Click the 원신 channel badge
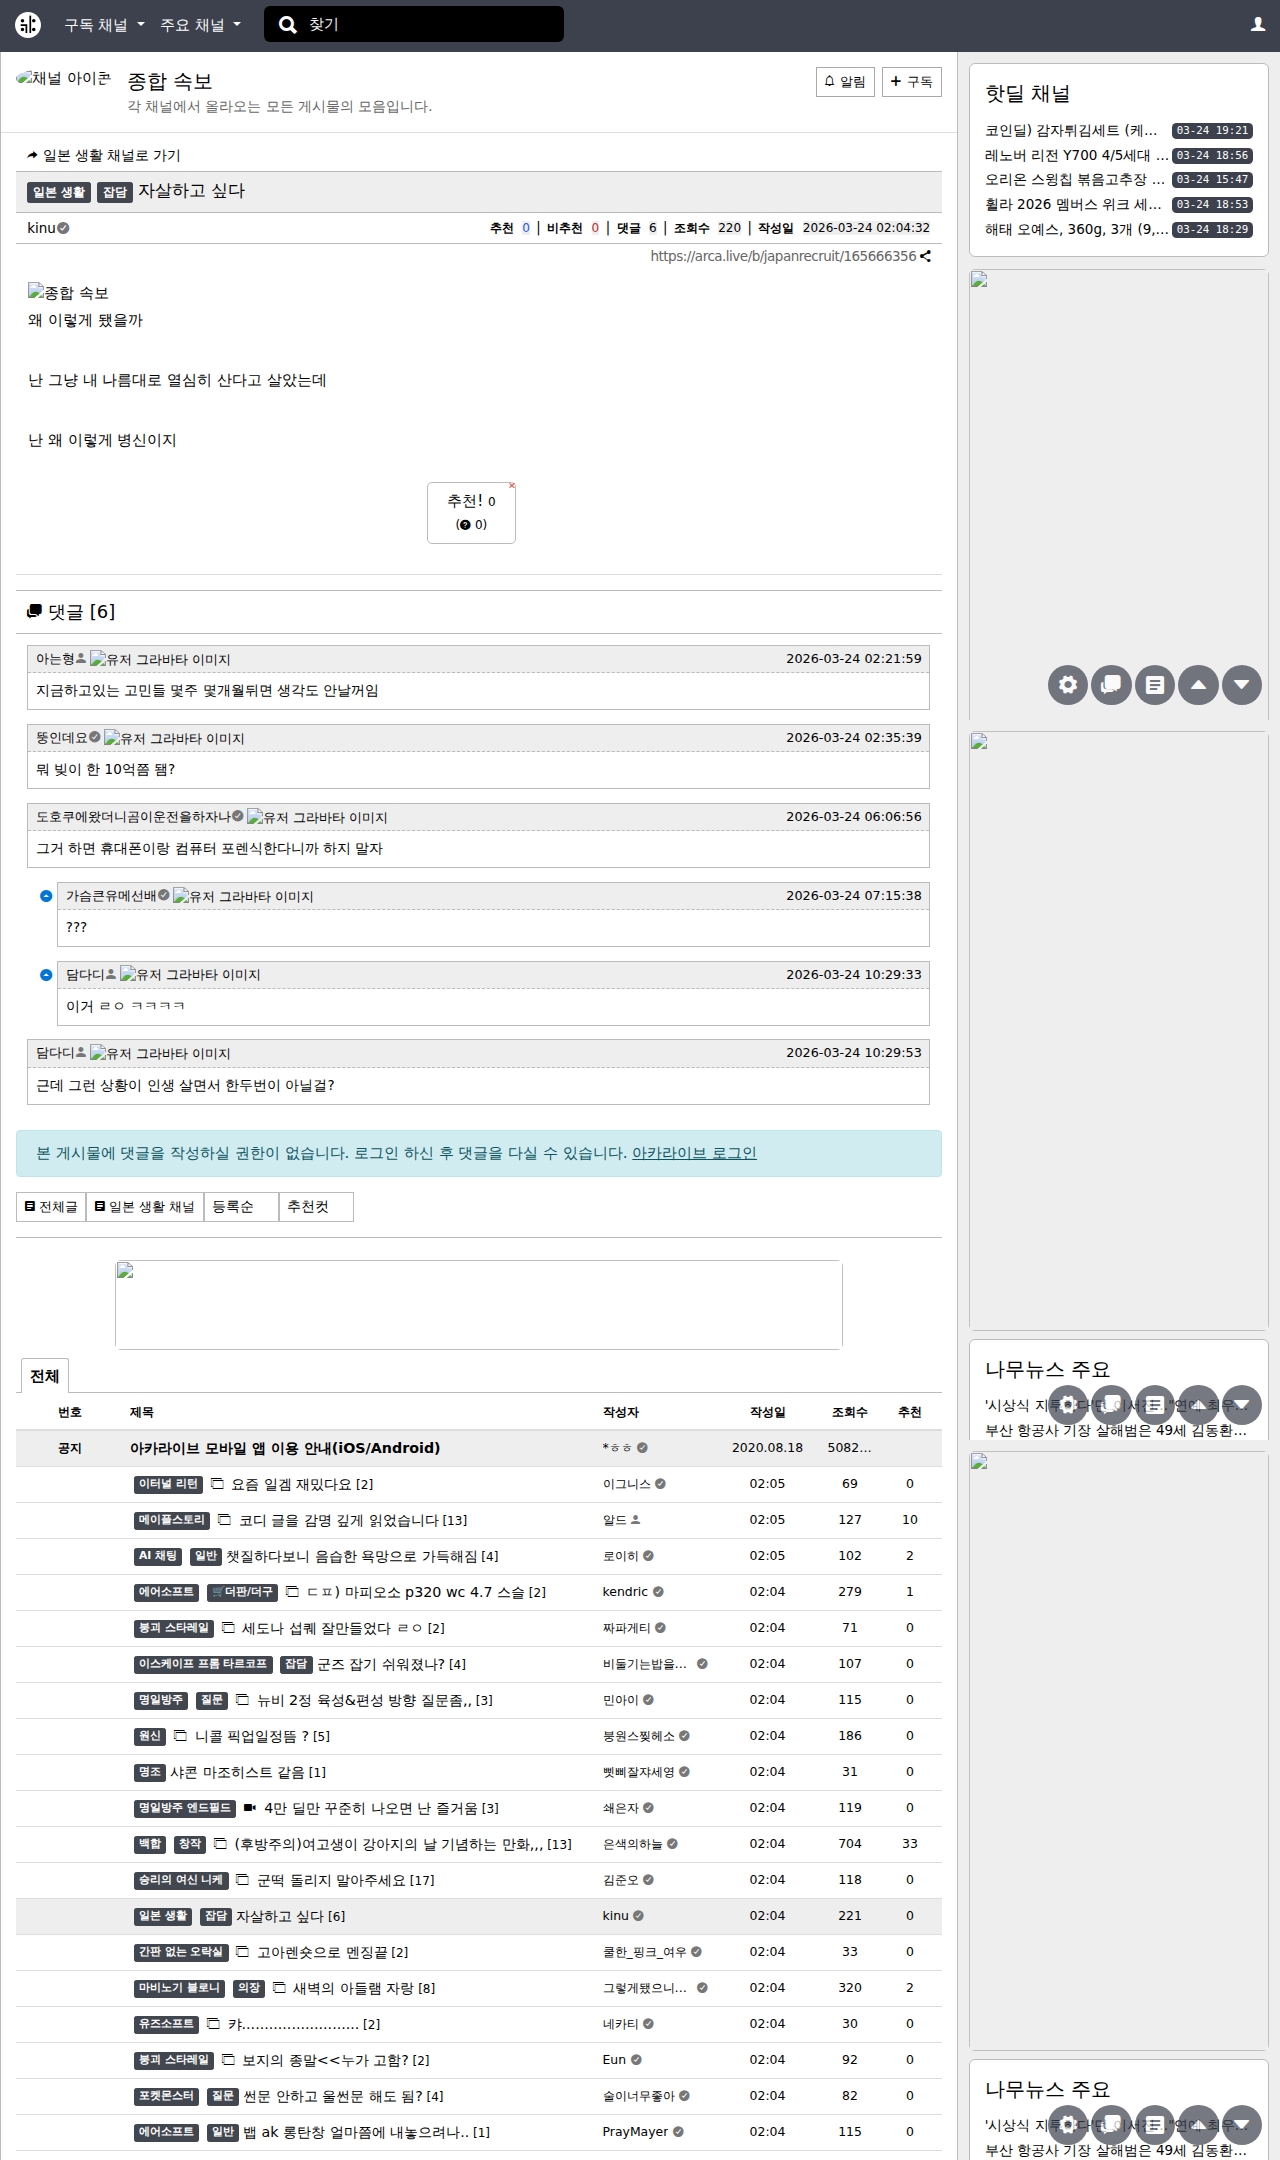1280x2160 pixels. point(150,1736)
